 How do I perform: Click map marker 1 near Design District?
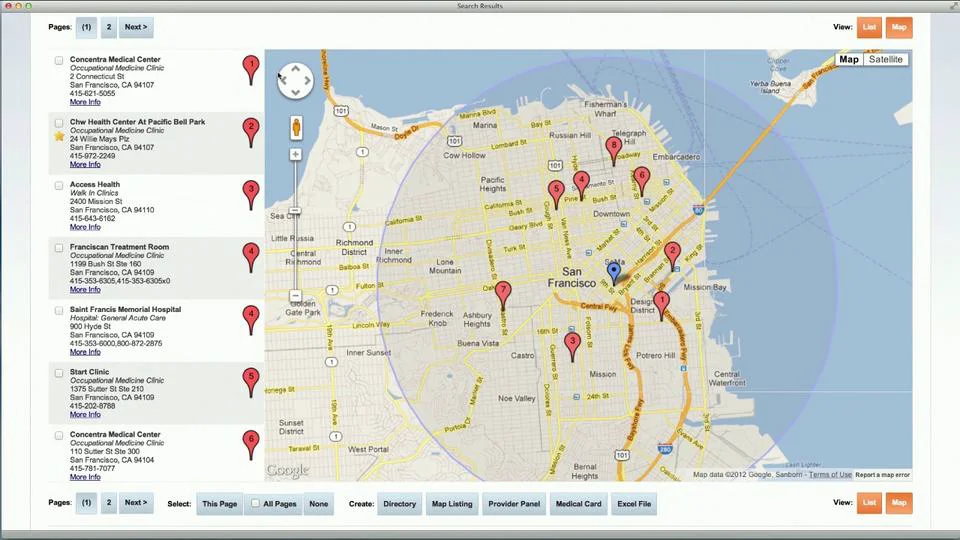pos(661,305)
